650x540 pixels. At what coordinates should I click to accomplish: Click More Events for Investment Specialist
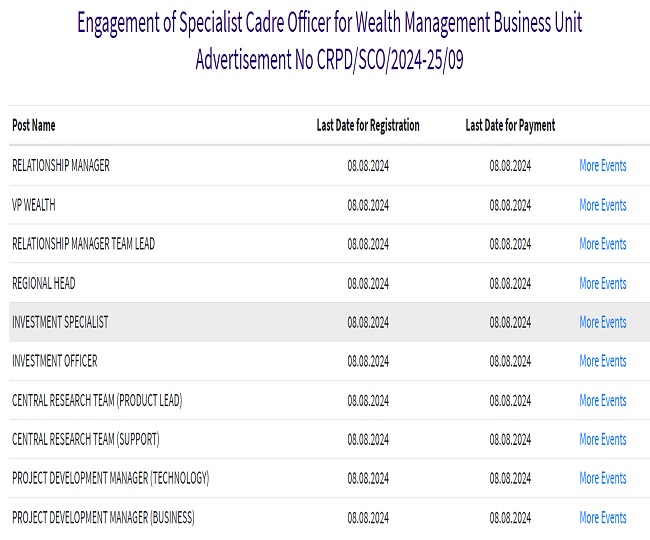602,322
